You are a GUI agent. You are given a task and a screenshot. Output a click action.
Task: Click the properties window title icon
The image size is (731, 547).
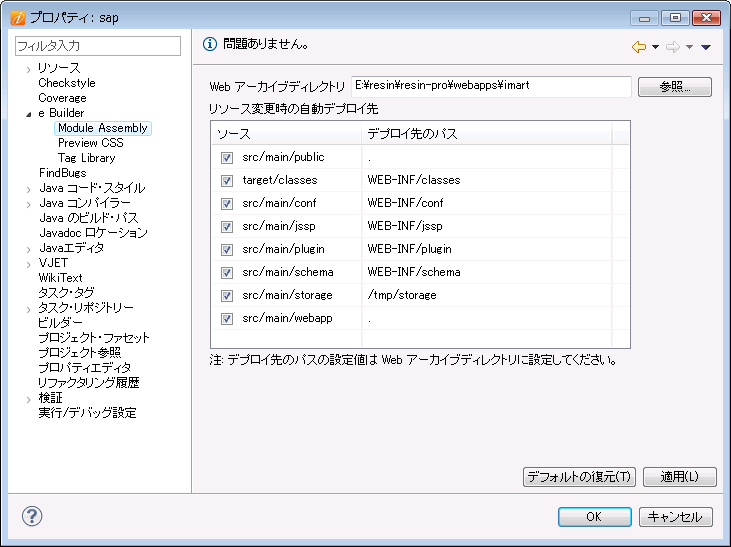click(x=18, y=18)
